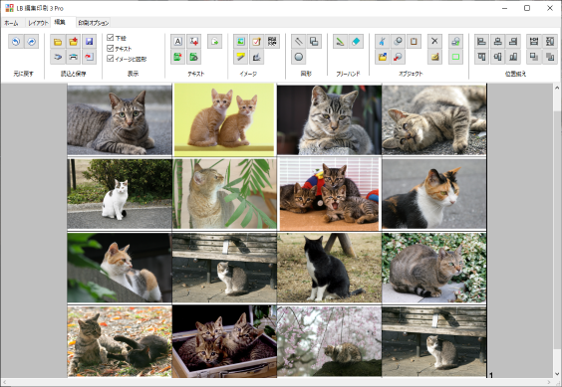Screen dimensions: 562x387
Task: Select the kittens with toy ball photo
Action: pos(329,194)
